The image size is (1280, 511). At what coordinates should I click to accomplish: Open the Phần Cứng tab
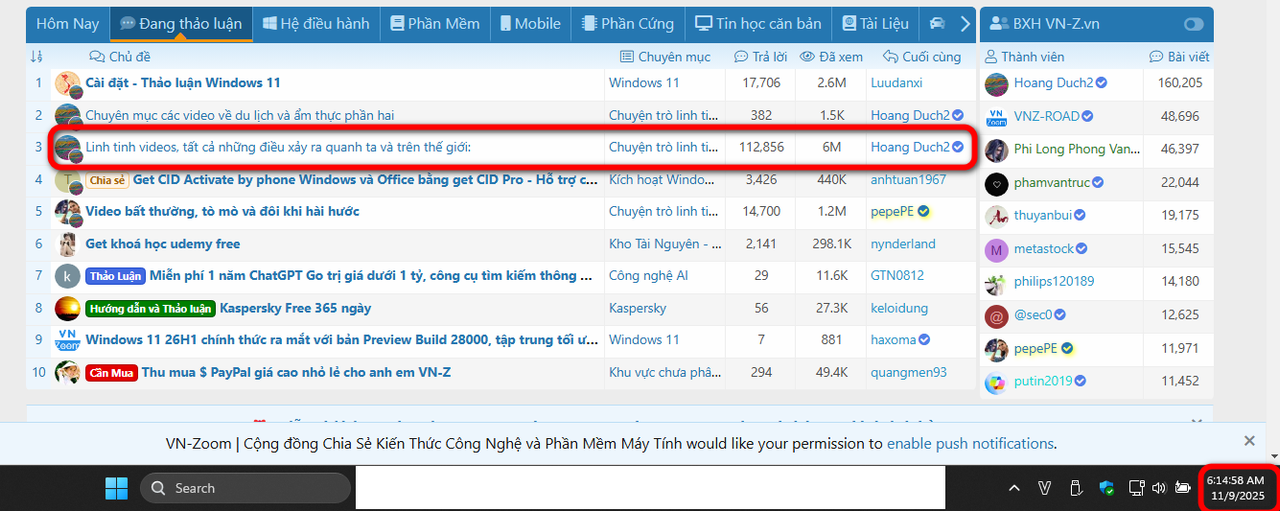pyautogui.click(x=627, y=23)
